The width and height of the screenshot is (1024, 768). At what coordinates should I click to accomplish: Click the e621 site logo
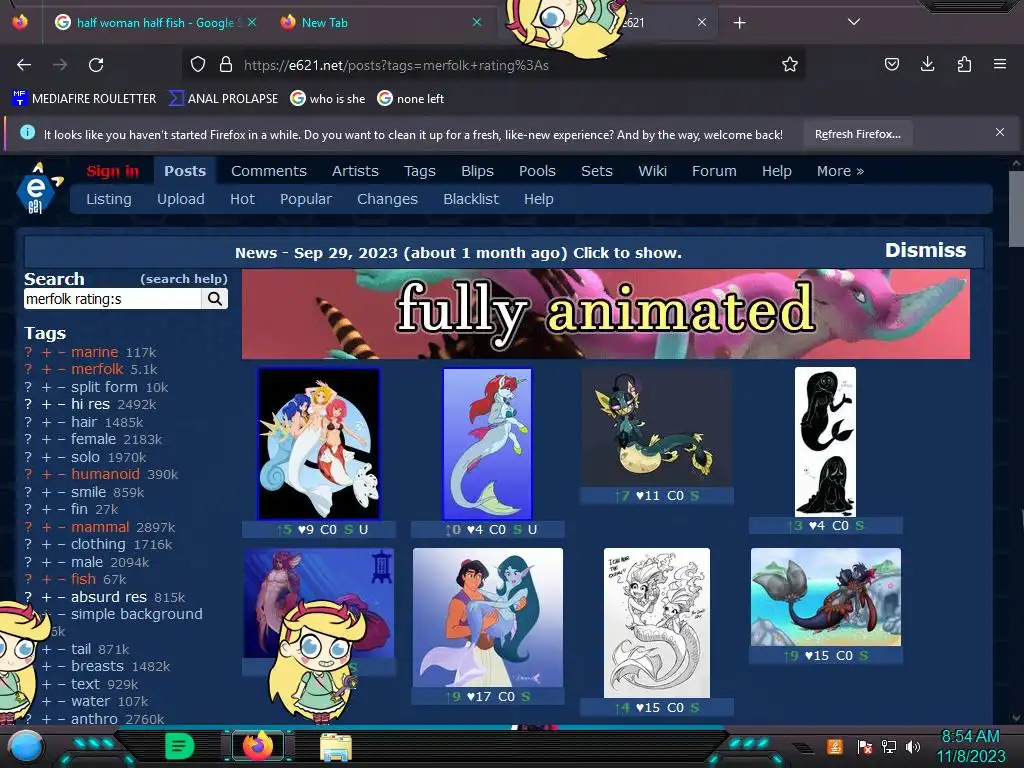[38, 188]
